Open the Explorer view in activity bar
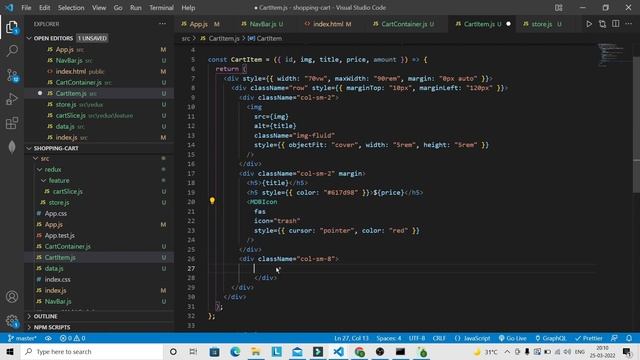The image size is (640, 360). click(x=12, y=27)
